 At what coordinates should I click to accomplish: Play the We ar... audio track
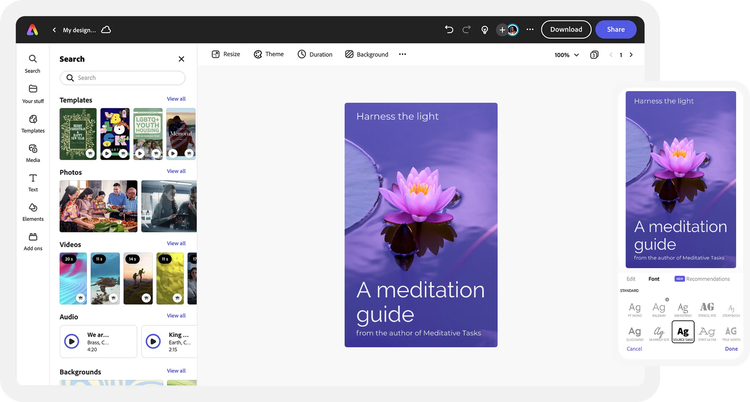72,341
